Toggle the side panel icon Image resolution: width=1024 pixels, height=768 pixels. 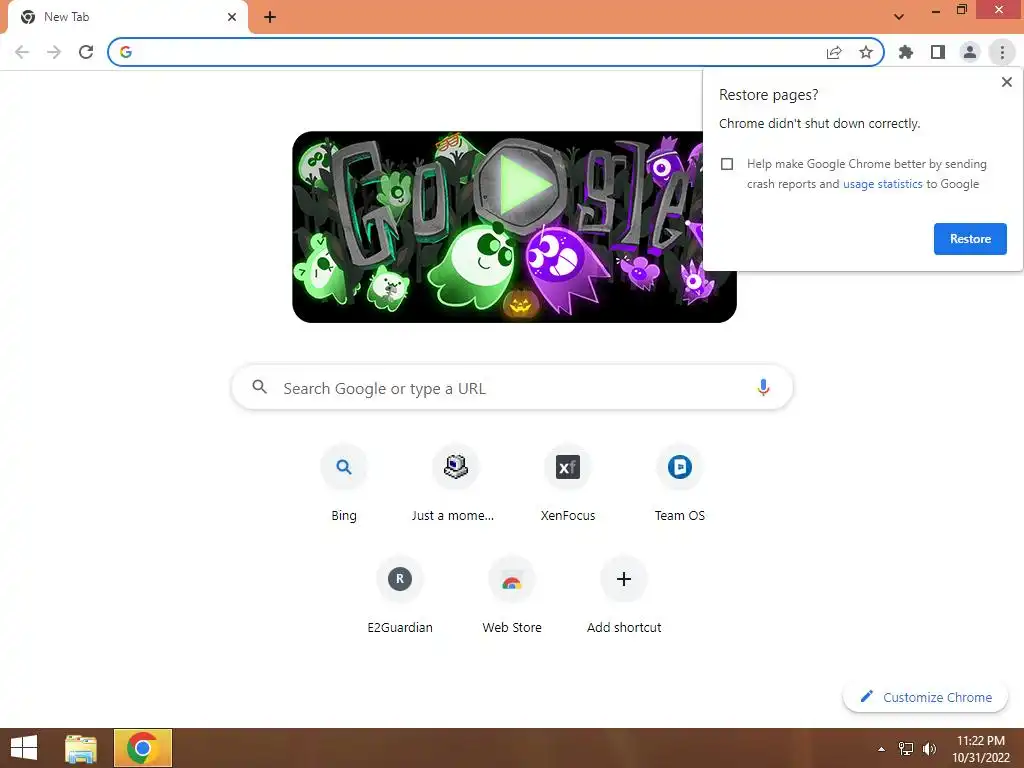(938, 52)
